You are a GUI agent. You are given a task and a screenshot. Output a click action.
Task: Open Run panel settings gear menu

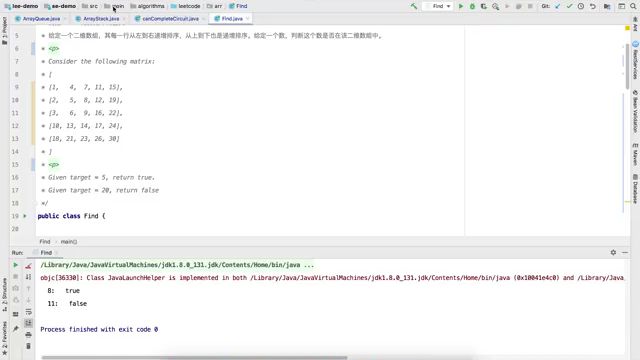[x=613, y=253]
